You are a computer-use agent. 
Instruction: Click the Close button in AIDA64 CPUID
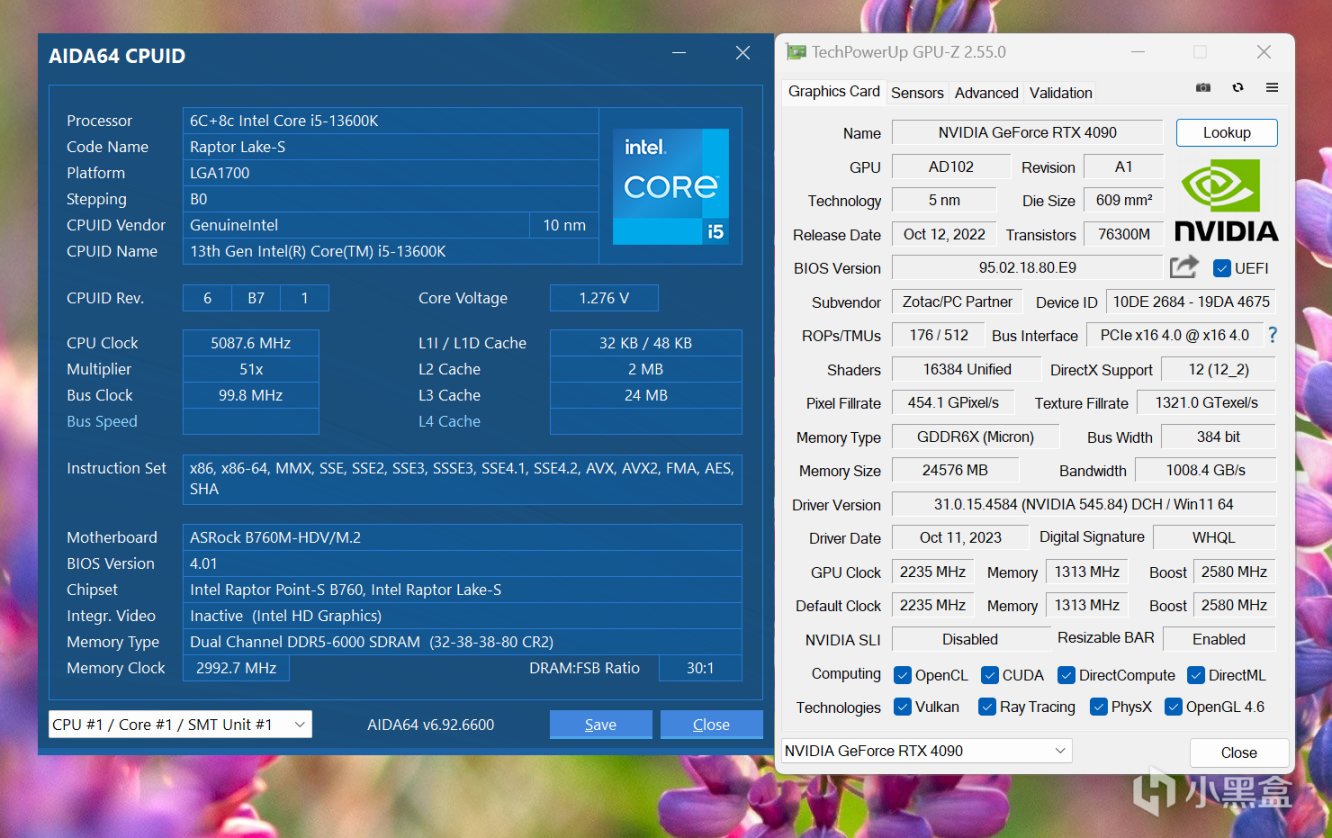pyautogui.click(x=711, y=725)
